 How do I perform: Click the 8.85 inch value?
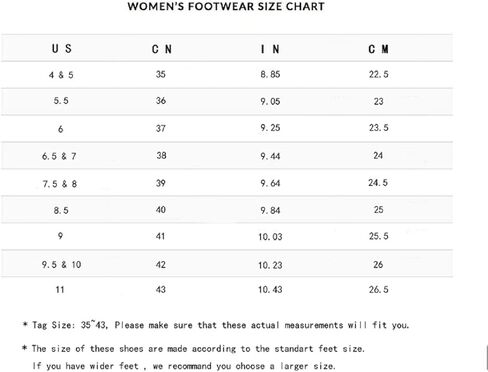tap(270, 74)
